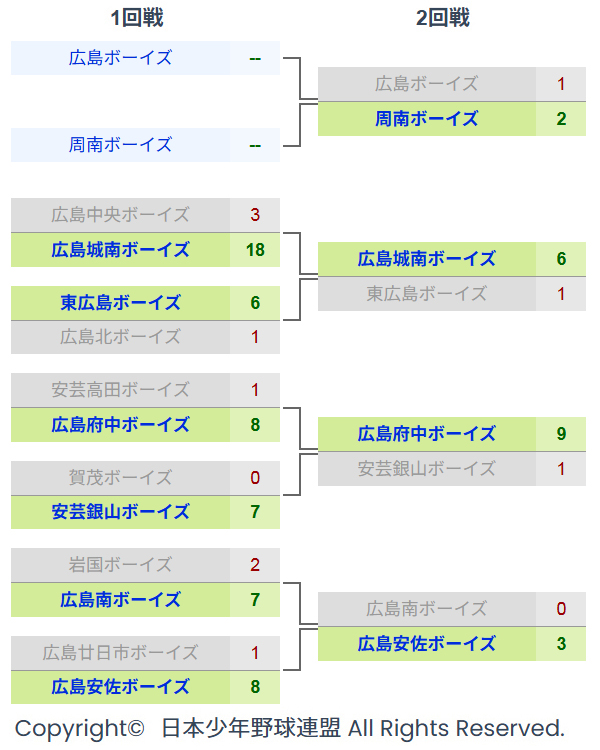The image size is (600, 750).
Task: Click 広島城南ボーイズ in the 2回戦 column
Action: [x=427, y=259]
